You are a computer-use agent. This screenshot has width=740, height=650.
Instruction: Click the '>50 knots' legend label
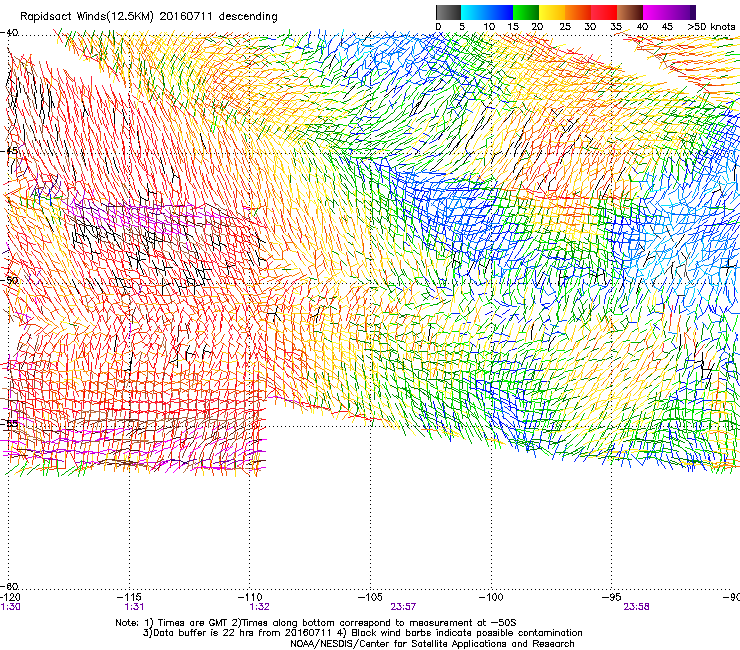(712, 26)
